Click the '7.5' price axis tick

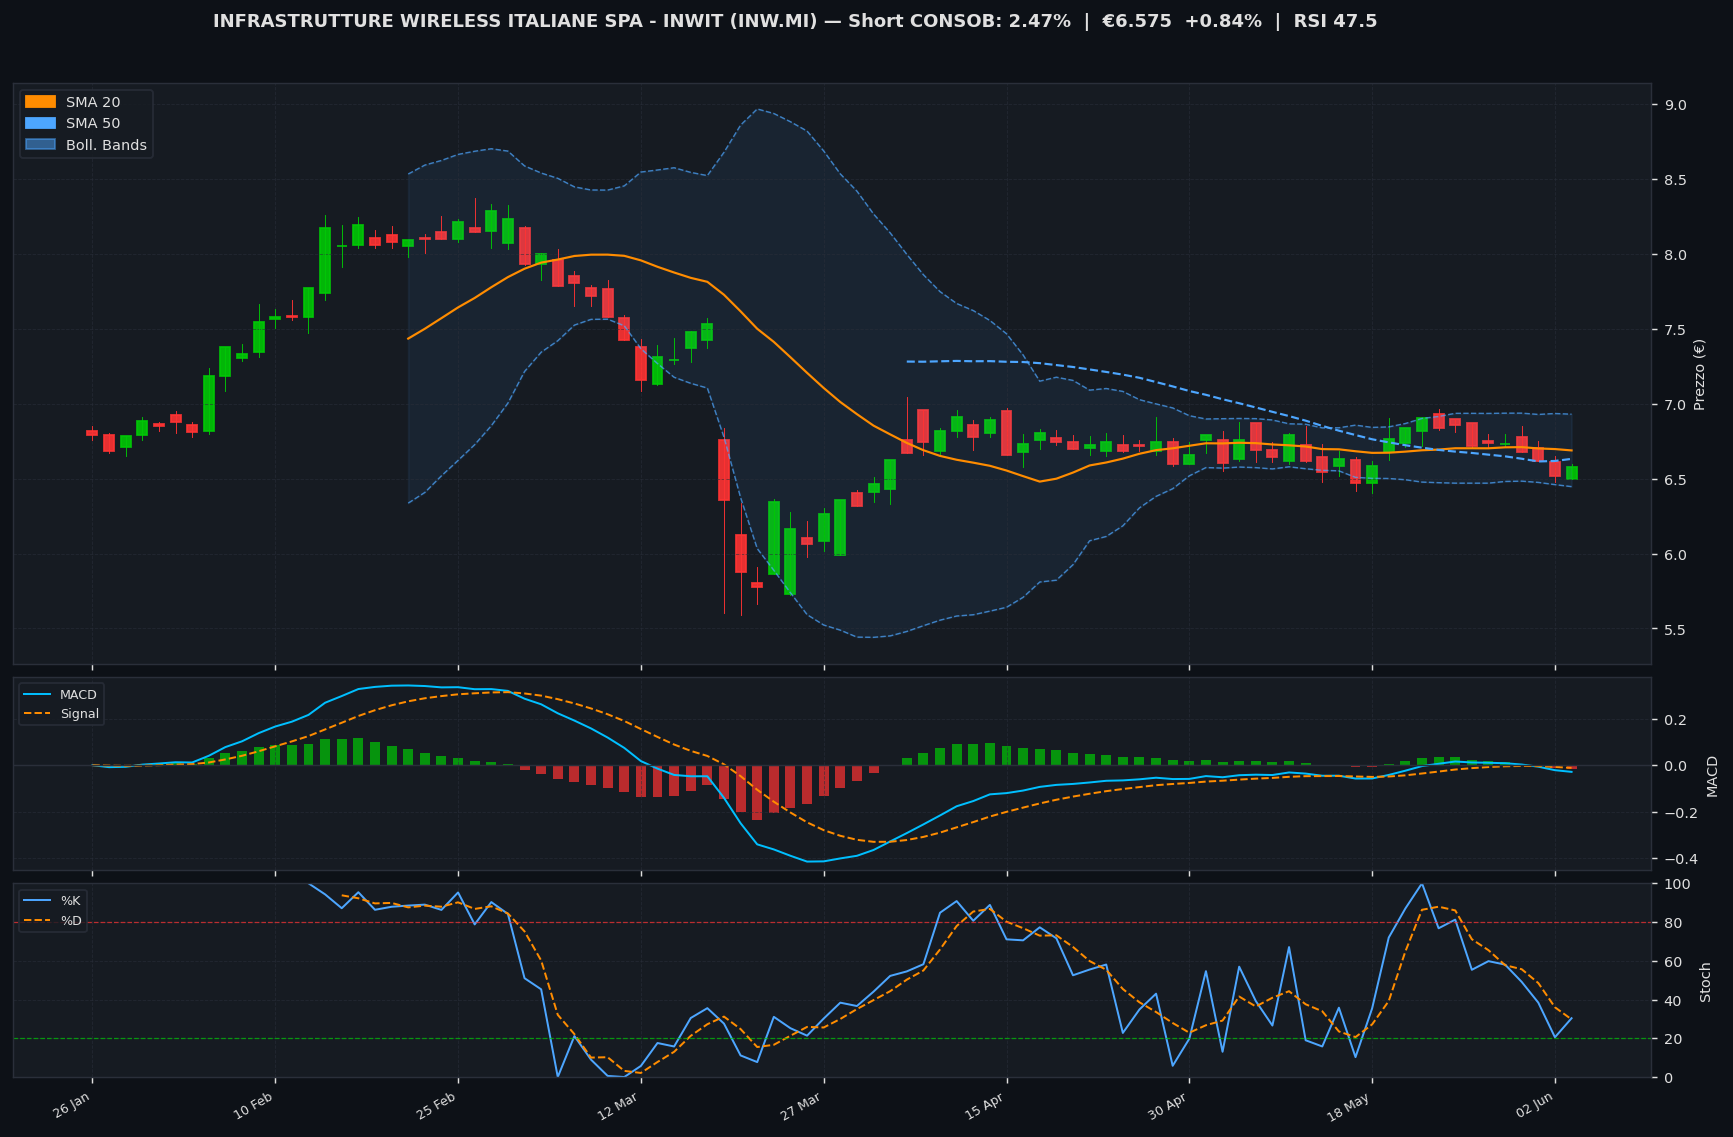[x=1675, y=330]
